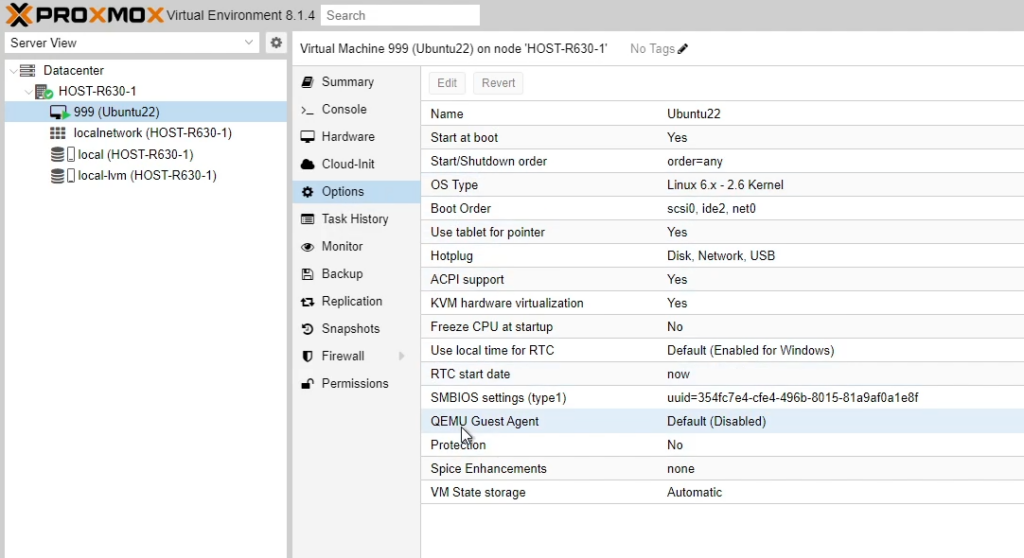Image resolution: width=1024 pixels, height=558 pixels.
Task: Click the Console terminal prompt icon
Action: pyautogui.click(x=307, y=110)
